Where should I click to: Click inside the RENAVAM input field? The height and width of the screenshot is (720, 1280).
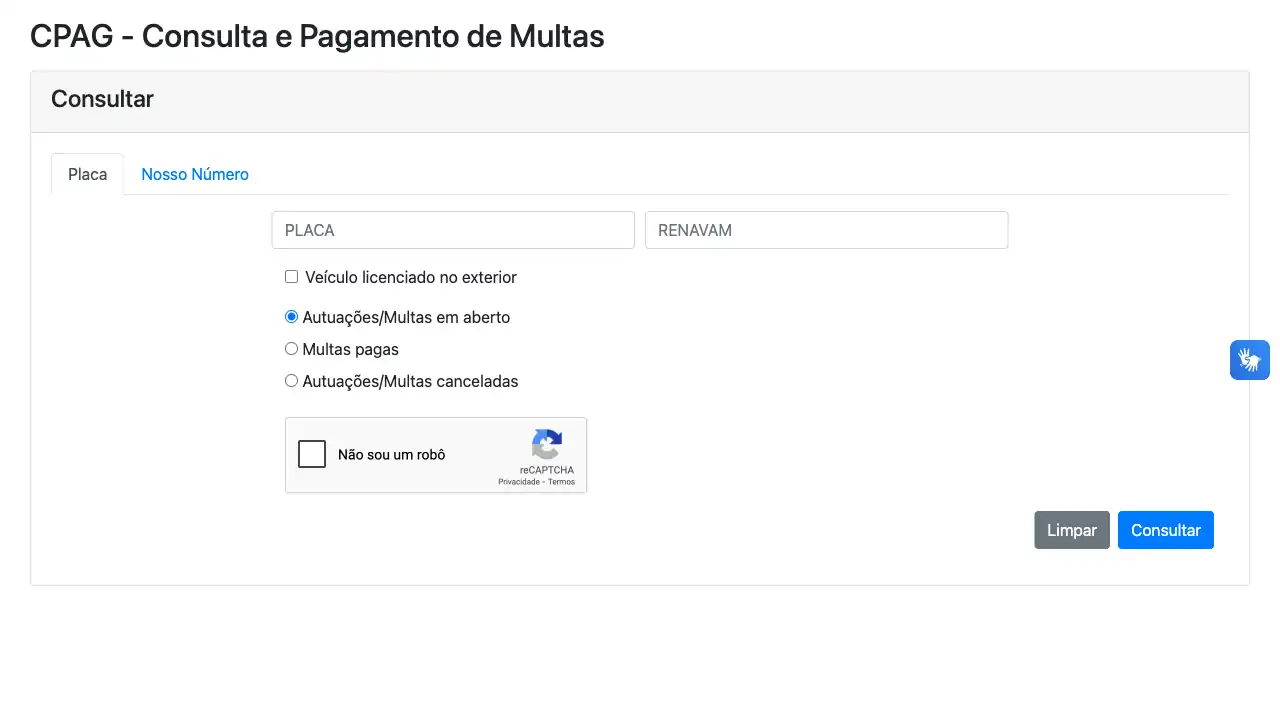(x=826, y=230)
